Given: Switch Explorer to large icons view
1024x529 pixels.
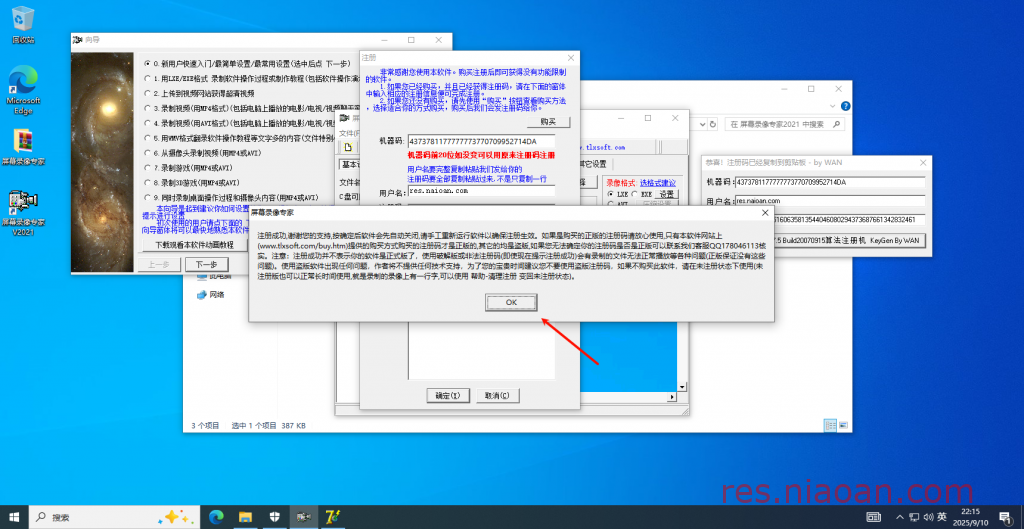Looking at the screenshot, I should (842, 425).
